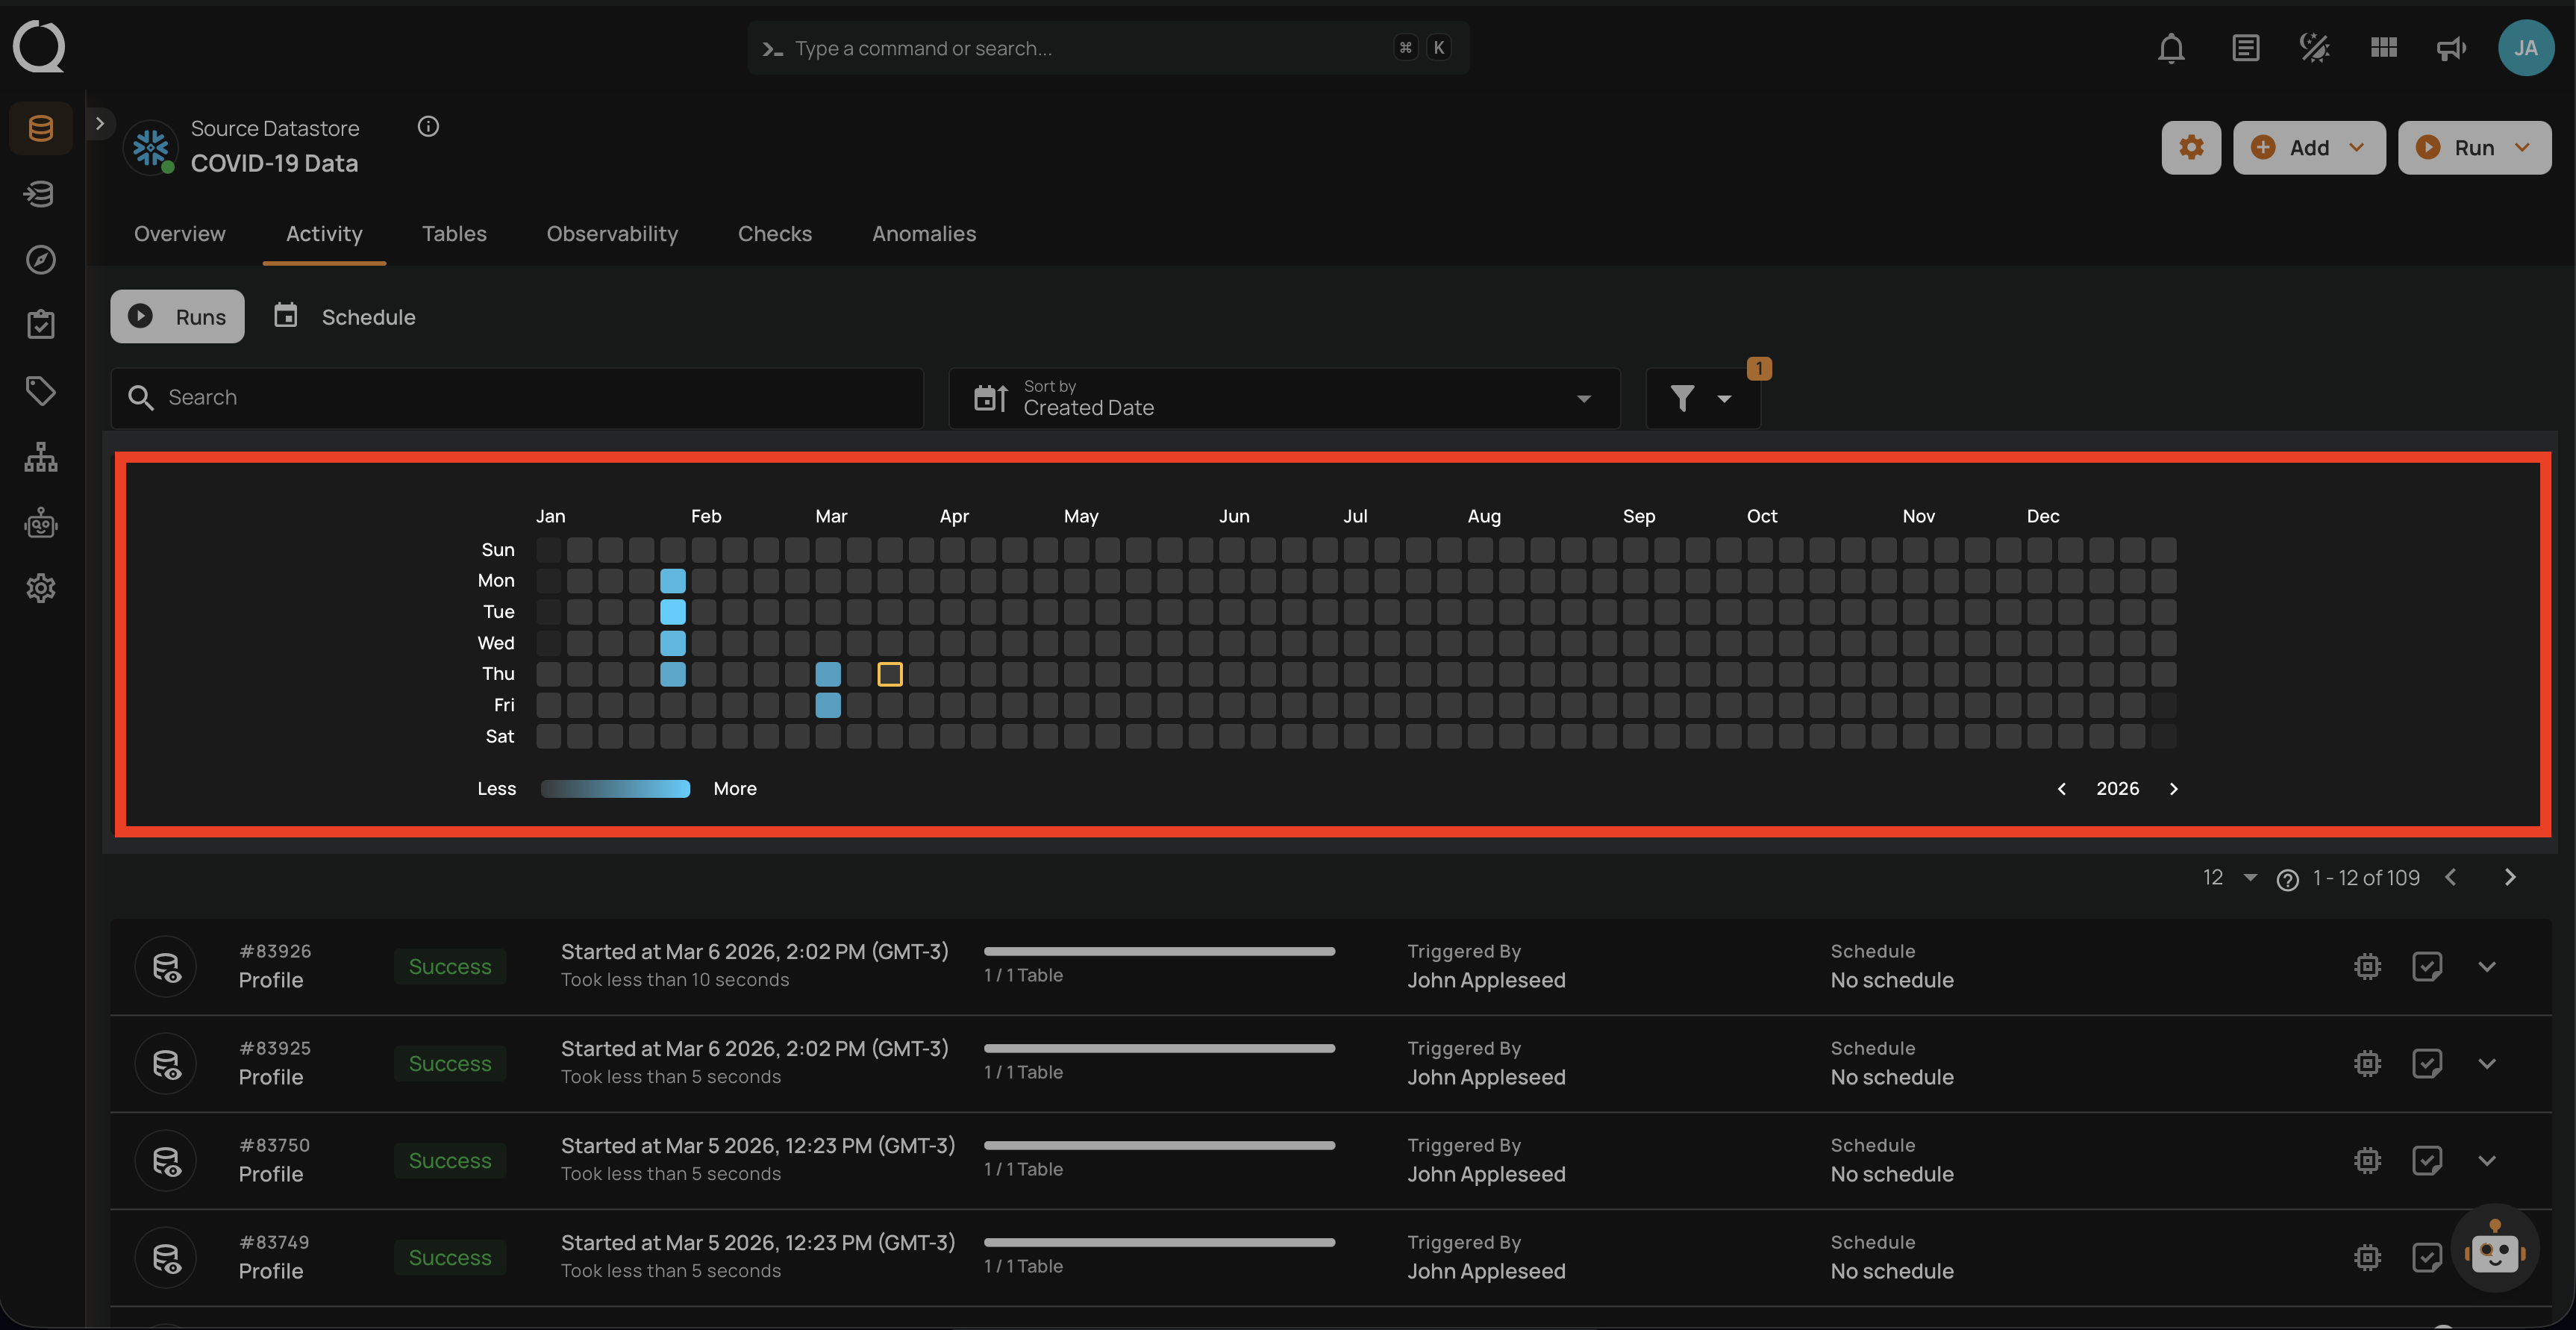Go to next year with right arrow
The width and height of the screenshot is (2576, 1330).
[2174, 788]
